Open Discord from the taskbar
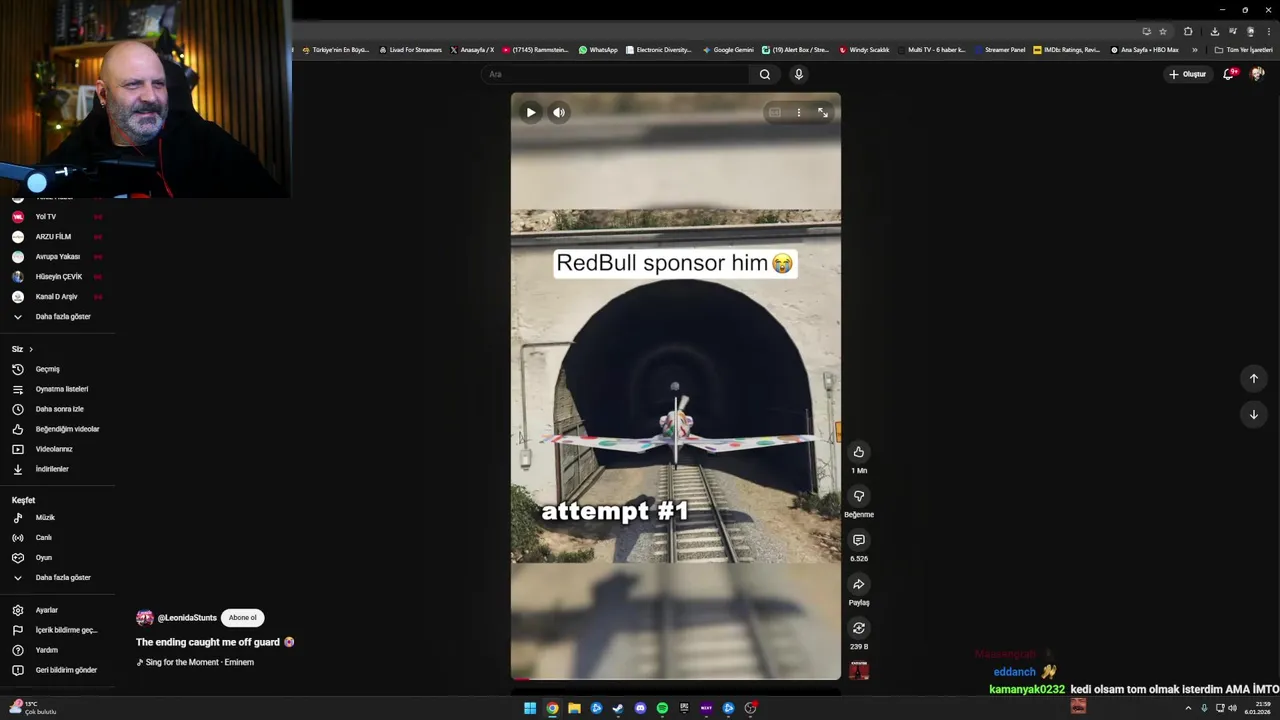 coord(640,708)
